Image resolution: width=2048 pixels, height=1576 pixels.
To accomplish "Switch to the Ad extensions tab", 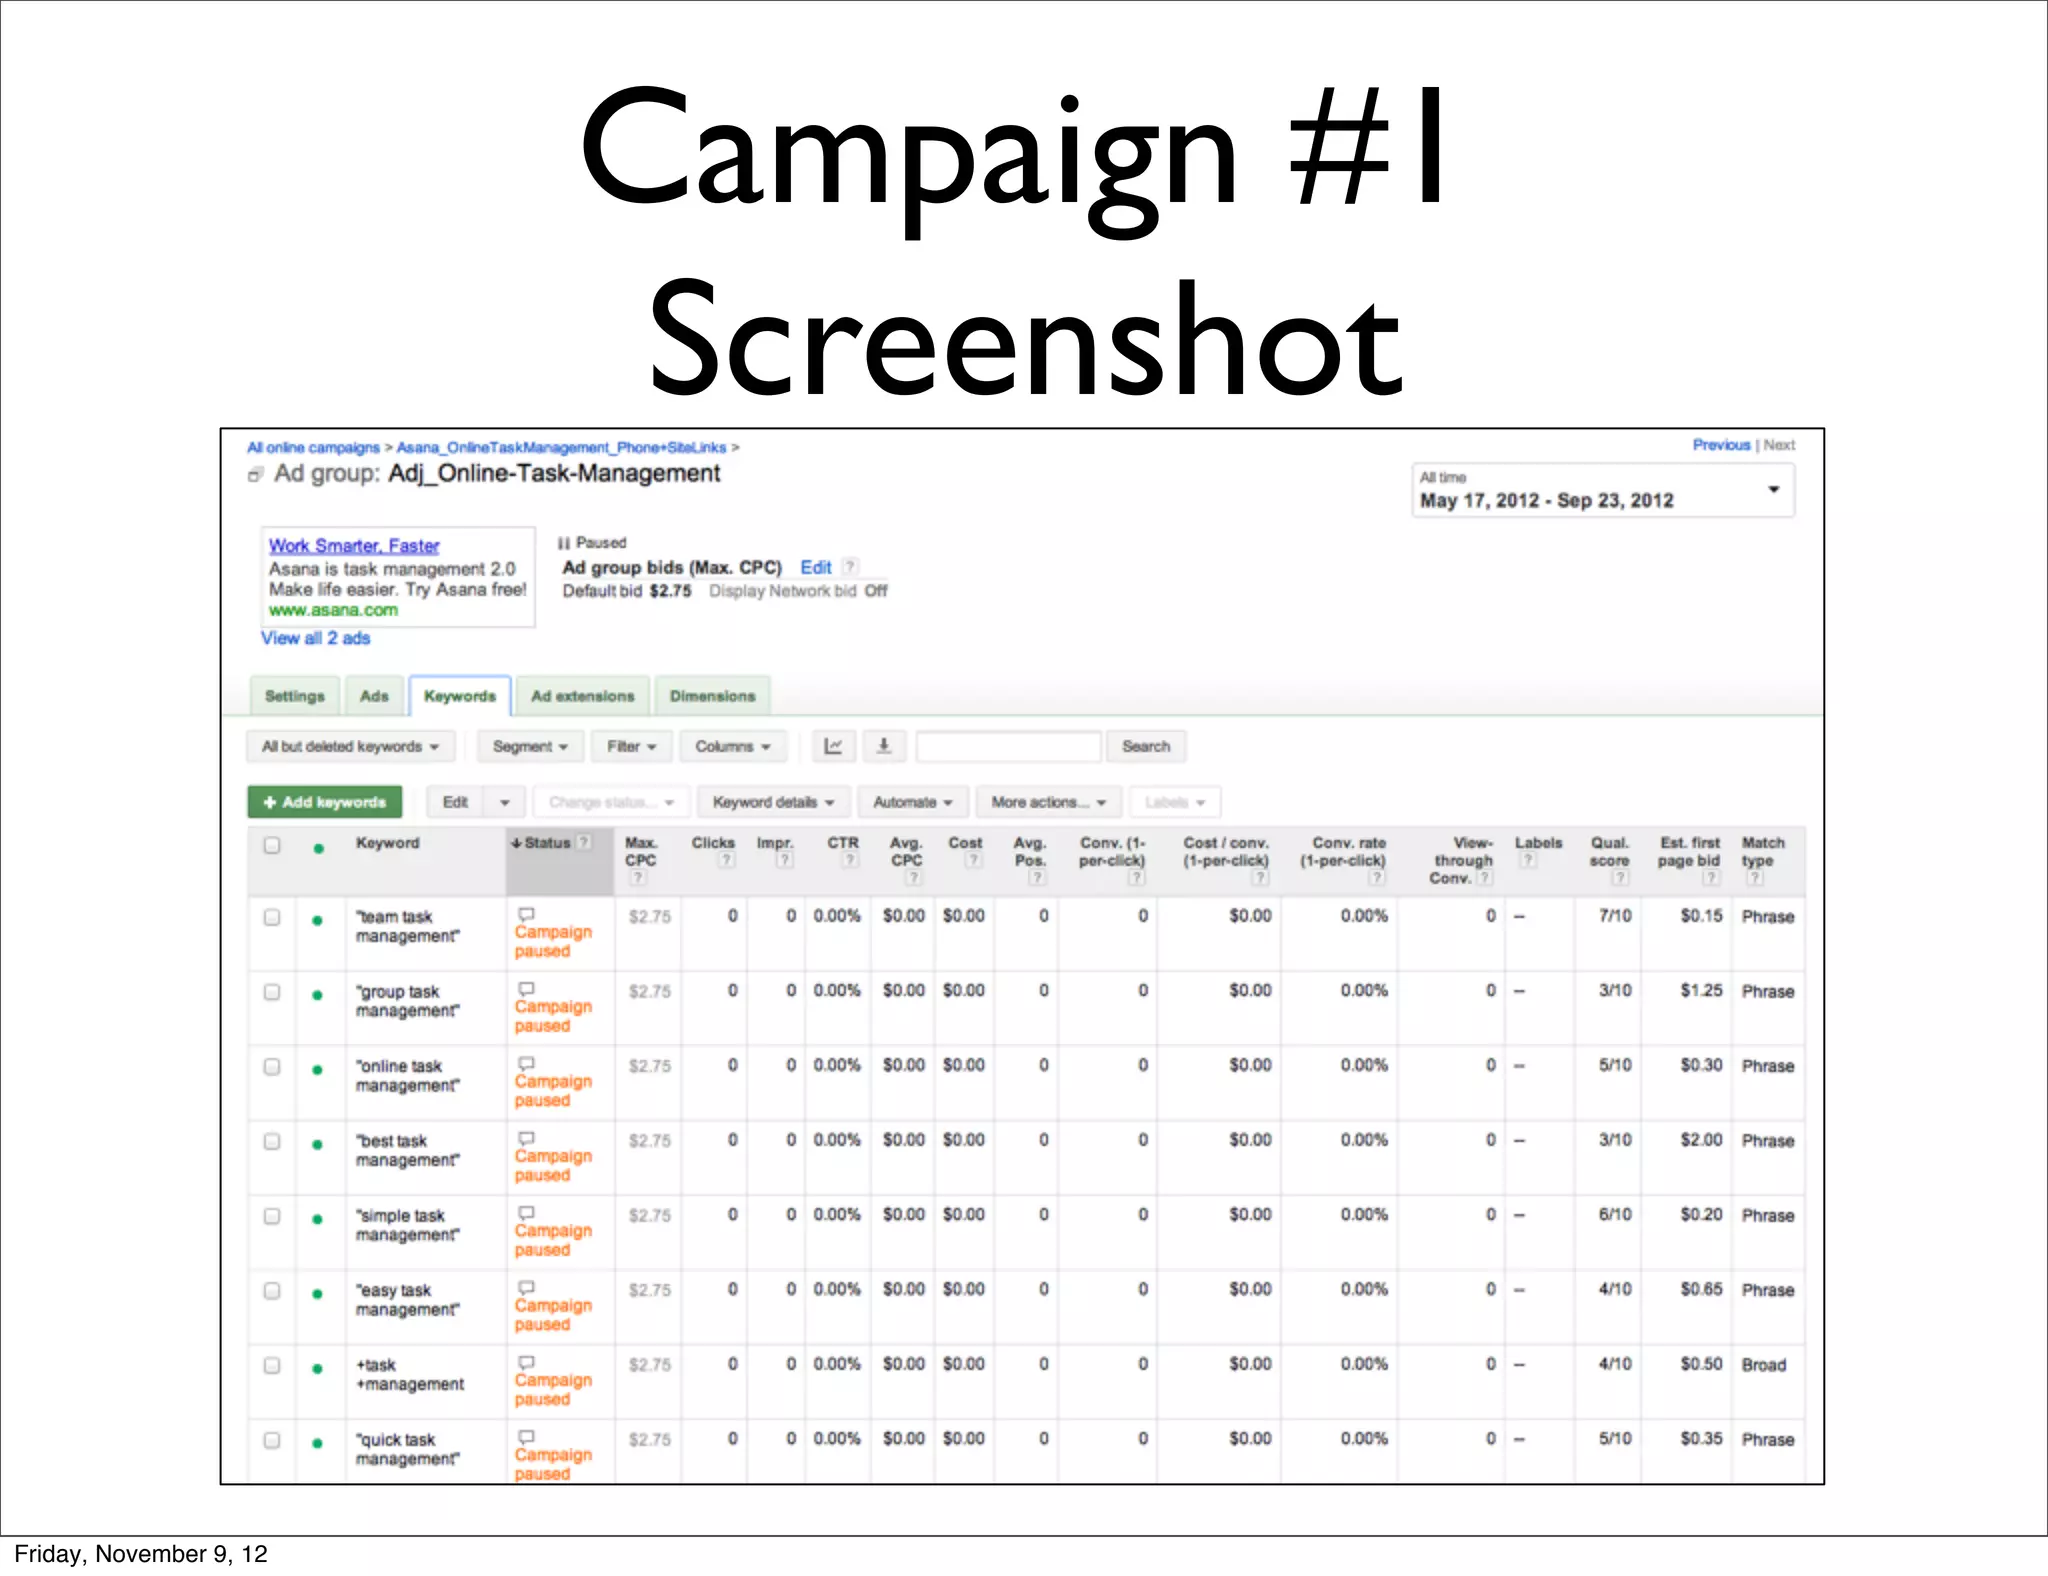I will [x=583, y=696].
